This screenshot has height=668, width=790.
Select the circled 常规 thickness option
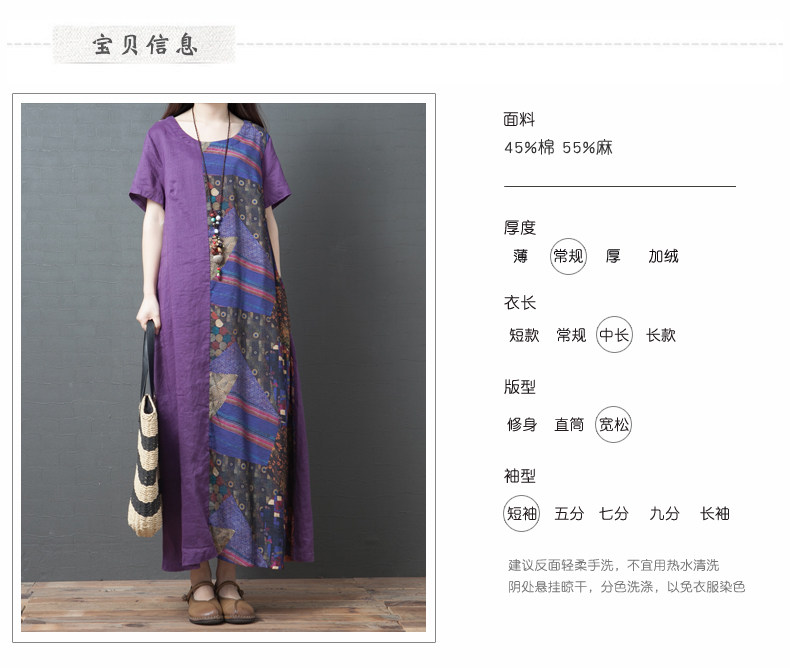tap(568, 256)
